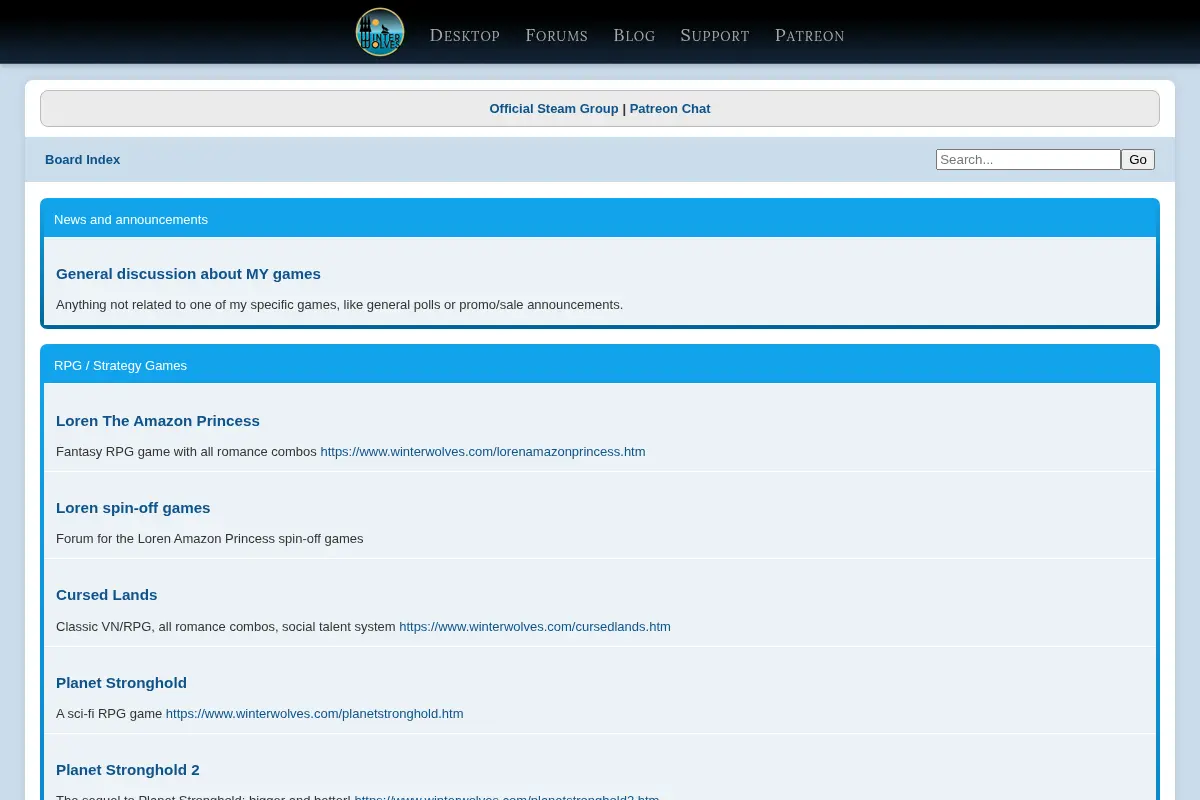The height and width of the screenshot is (800, 1200).
Task: Open Loren The Amazon Princess forum
Action: (x=158, y=421)
